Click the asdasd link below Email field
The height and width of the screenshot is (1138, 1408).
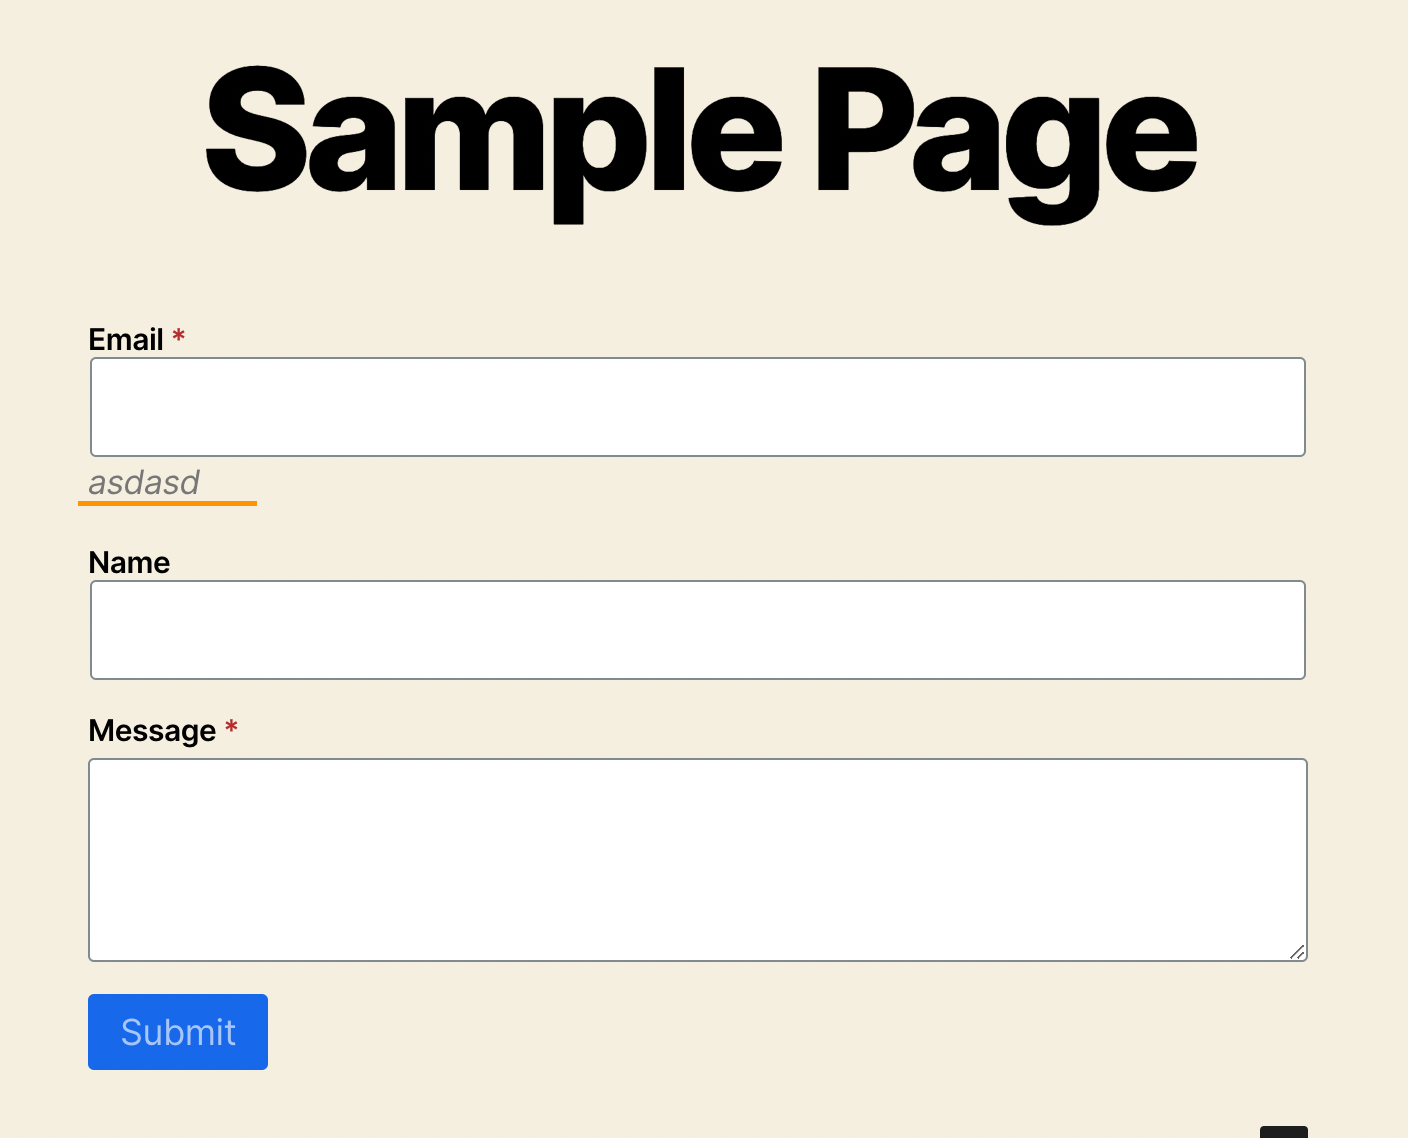(x=144, y=483)
